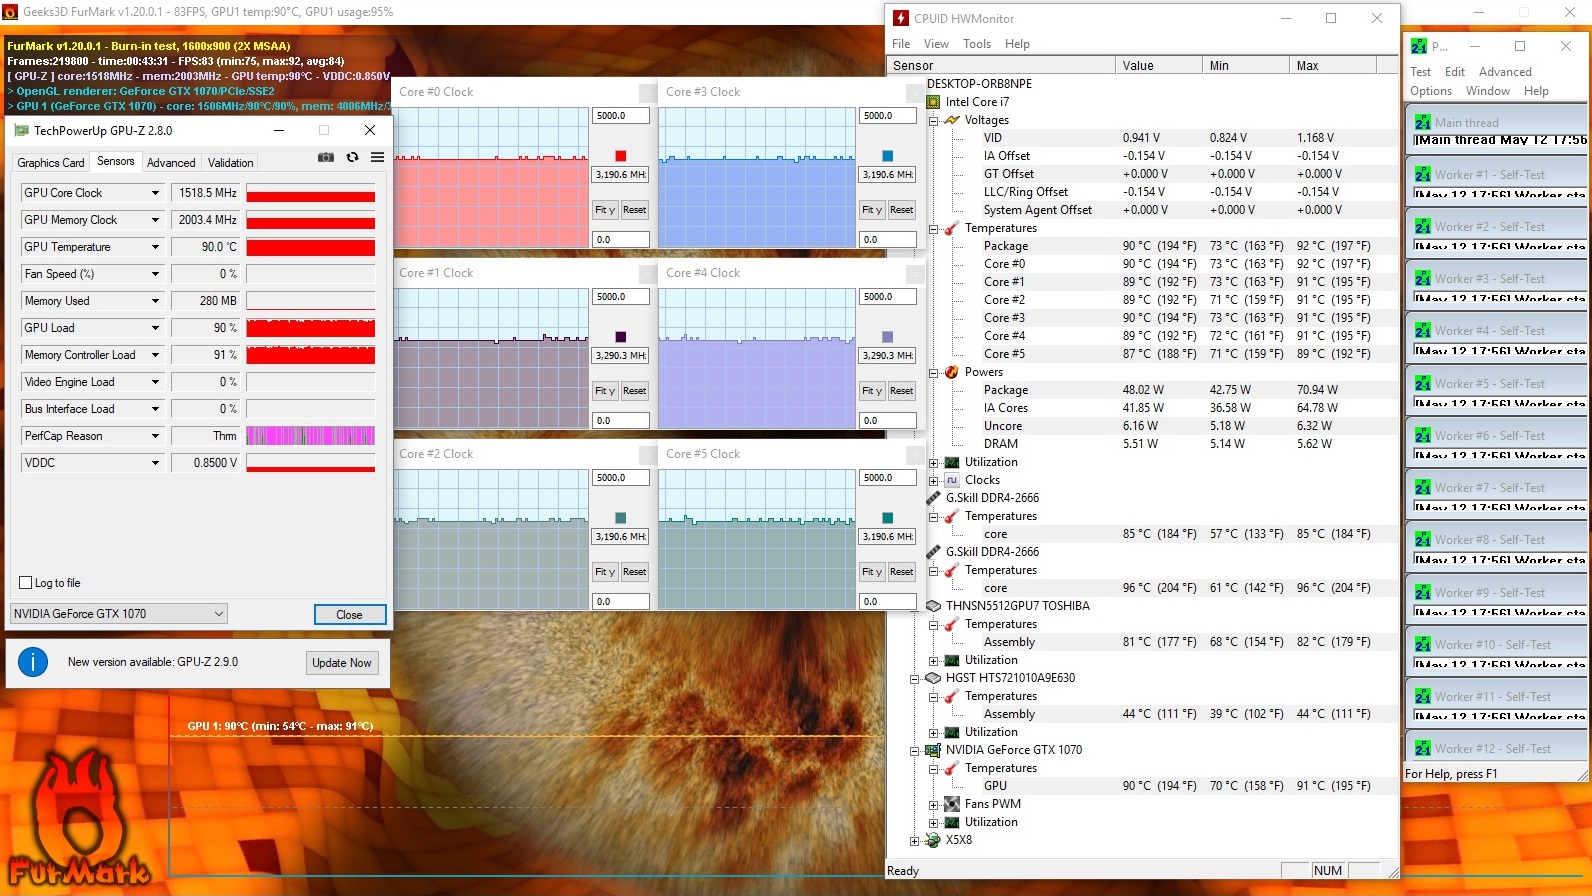This screenshot has height=896, width=1592.
Task: Click Fit y in the Core #3 Clock graph
Action: (872, 210)
